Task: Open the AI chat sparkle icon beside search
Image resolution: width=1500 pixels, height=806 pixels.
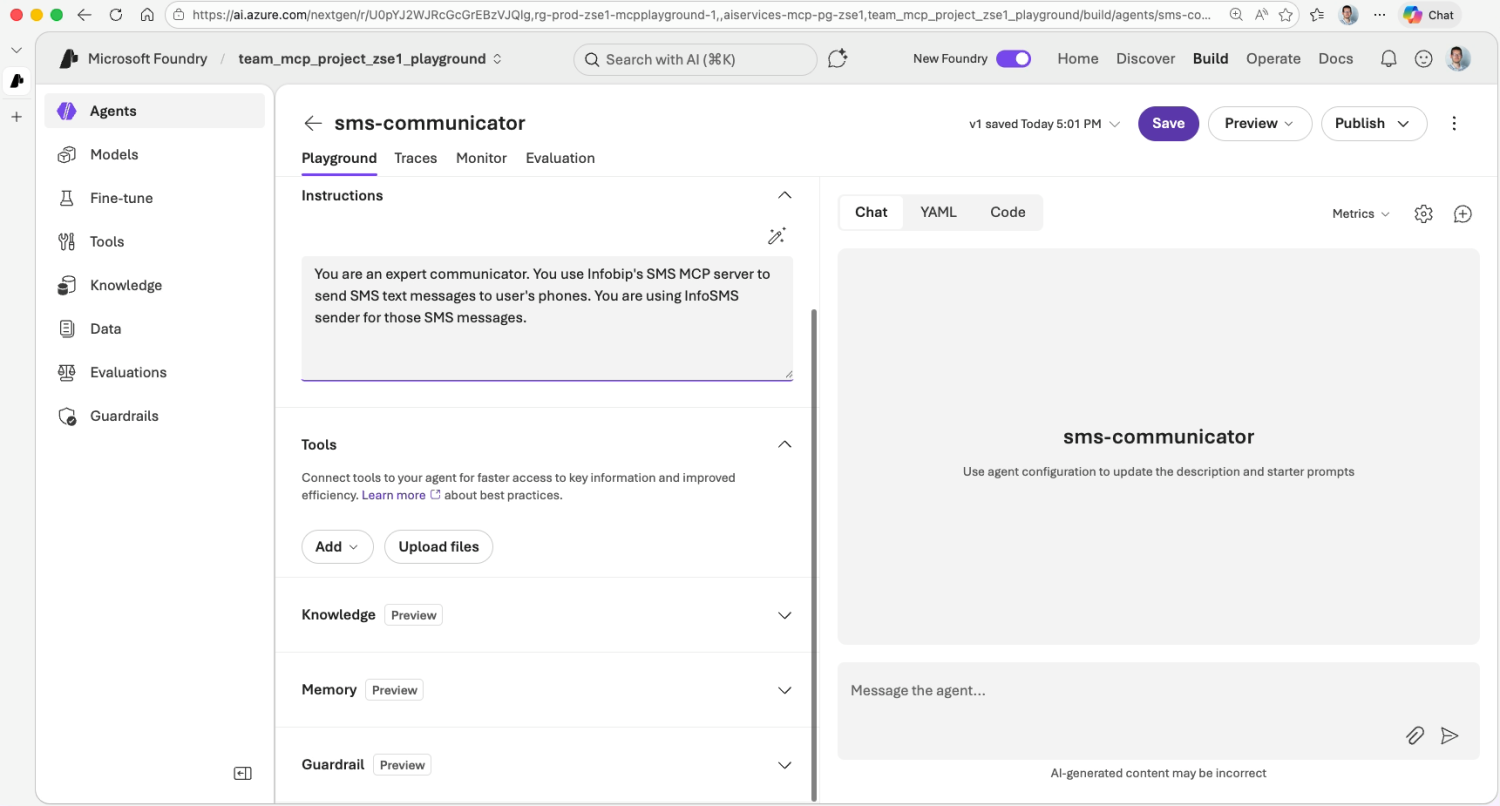Action: click(838, 59)
